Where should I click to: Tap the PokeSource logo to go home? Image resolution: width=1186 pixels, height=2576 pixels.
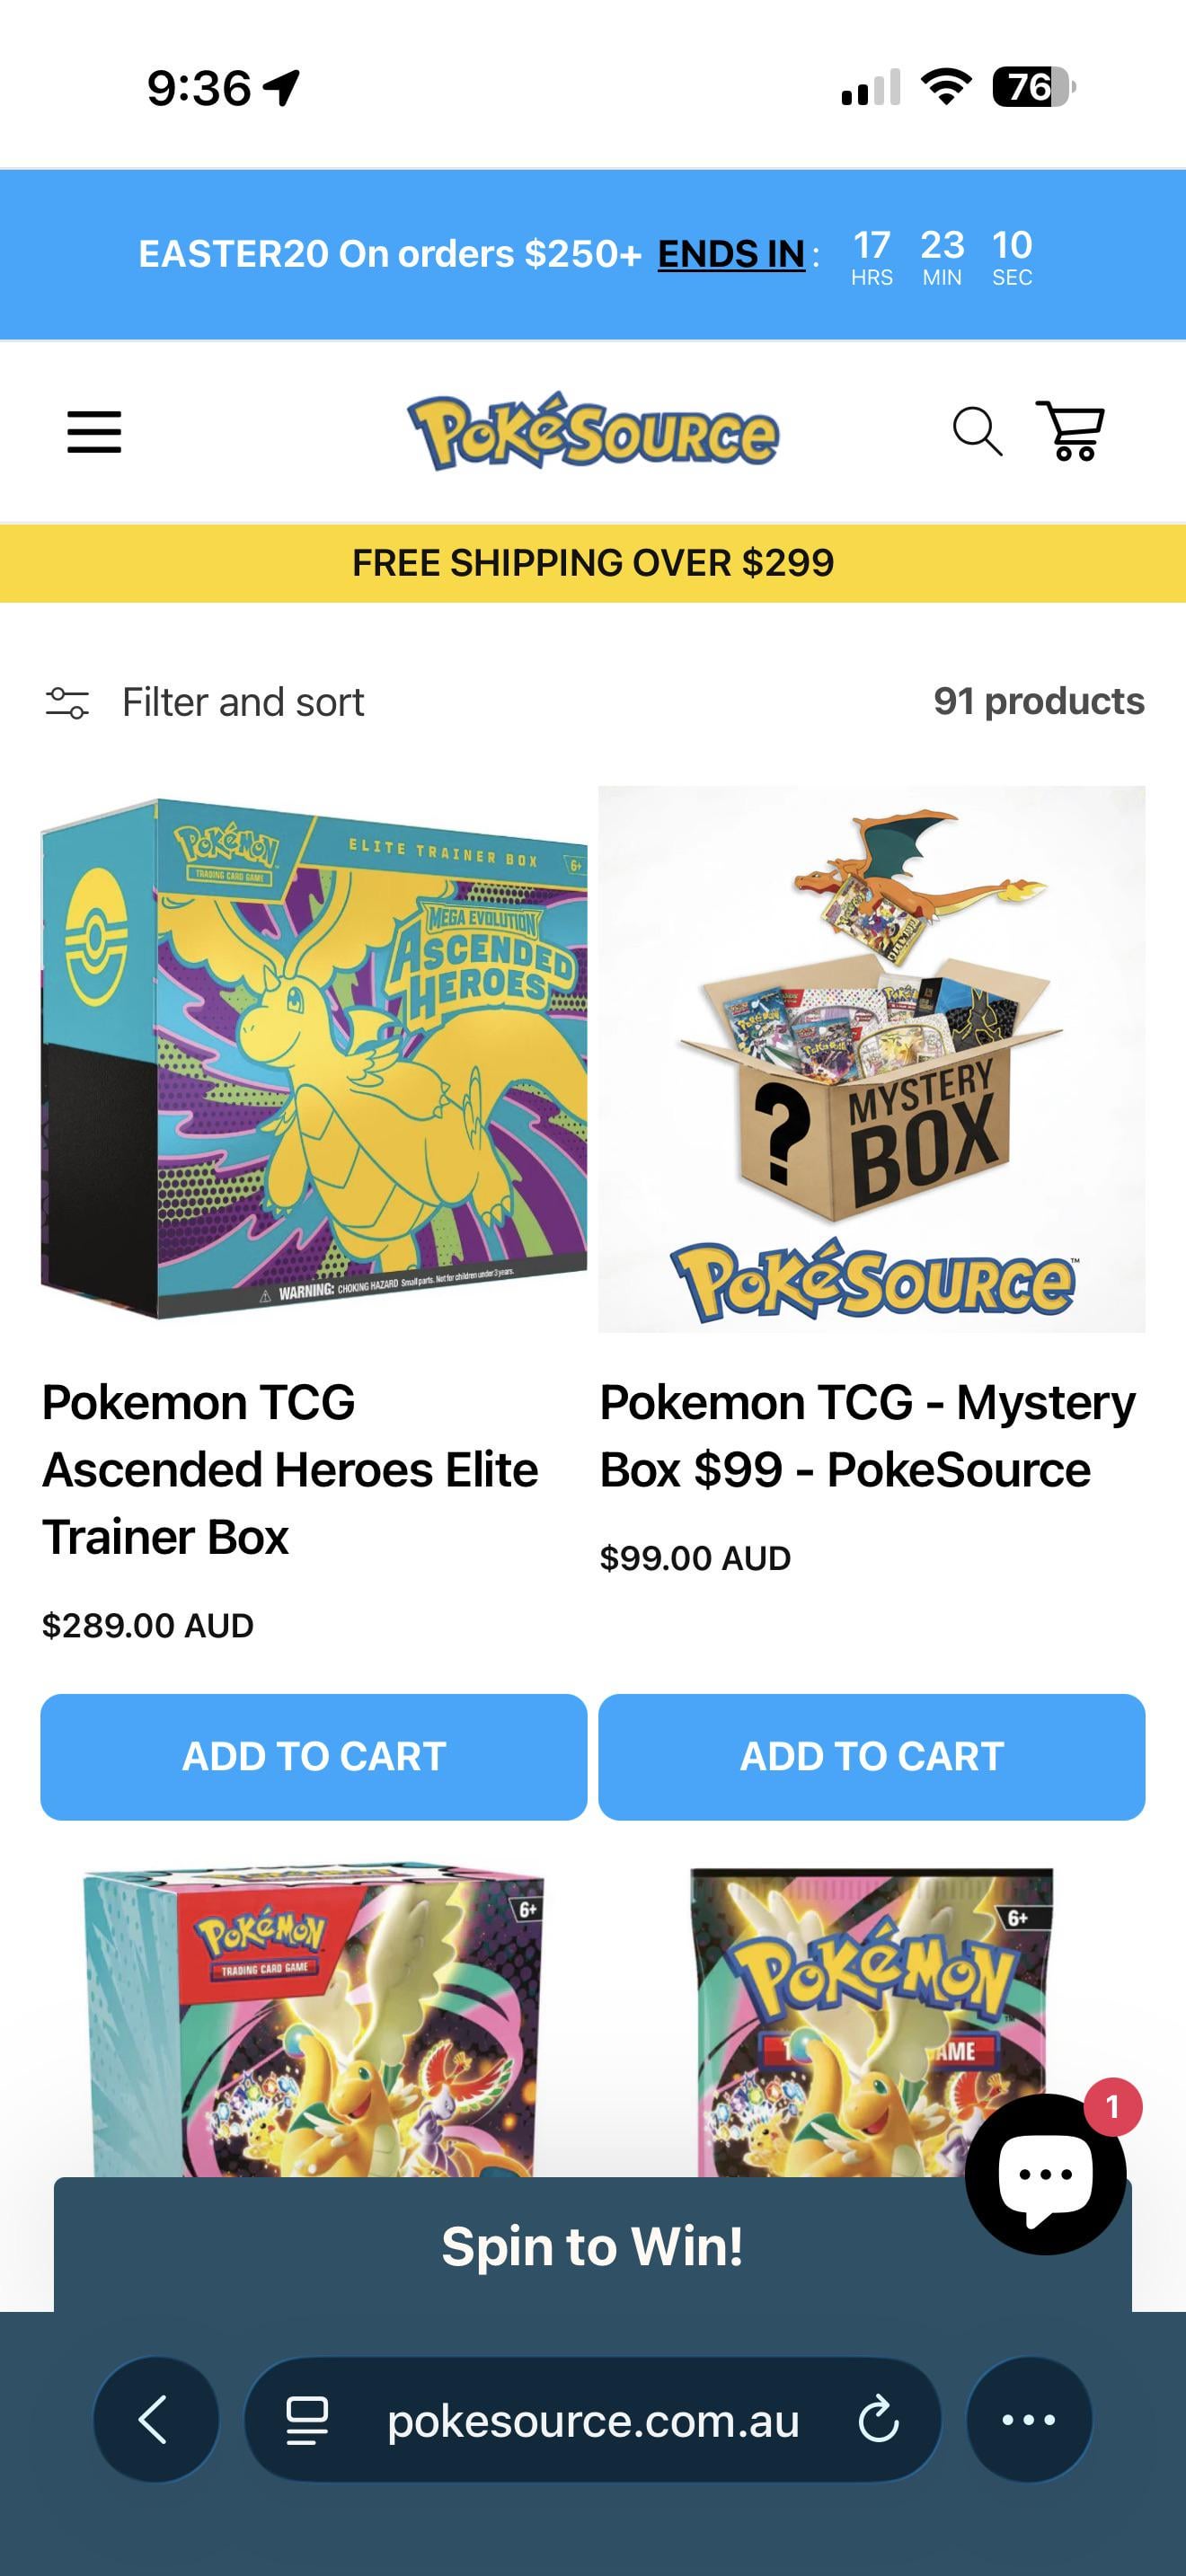tap(592, 432)
